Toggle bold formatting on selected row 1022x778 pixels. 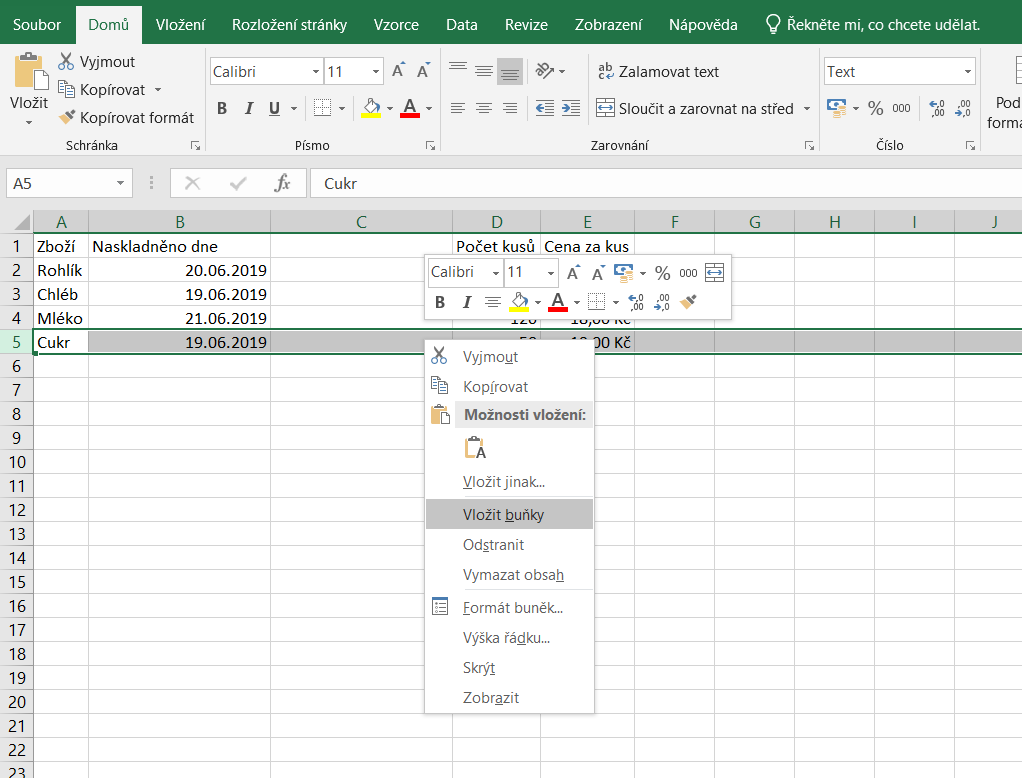coord(222,108)
